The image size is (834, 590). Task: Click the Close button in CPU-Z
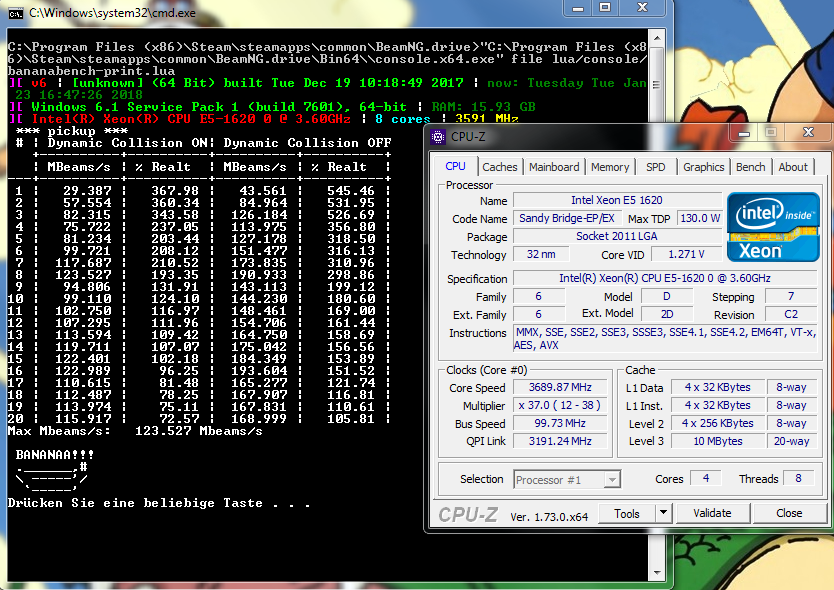pos(789,513)
